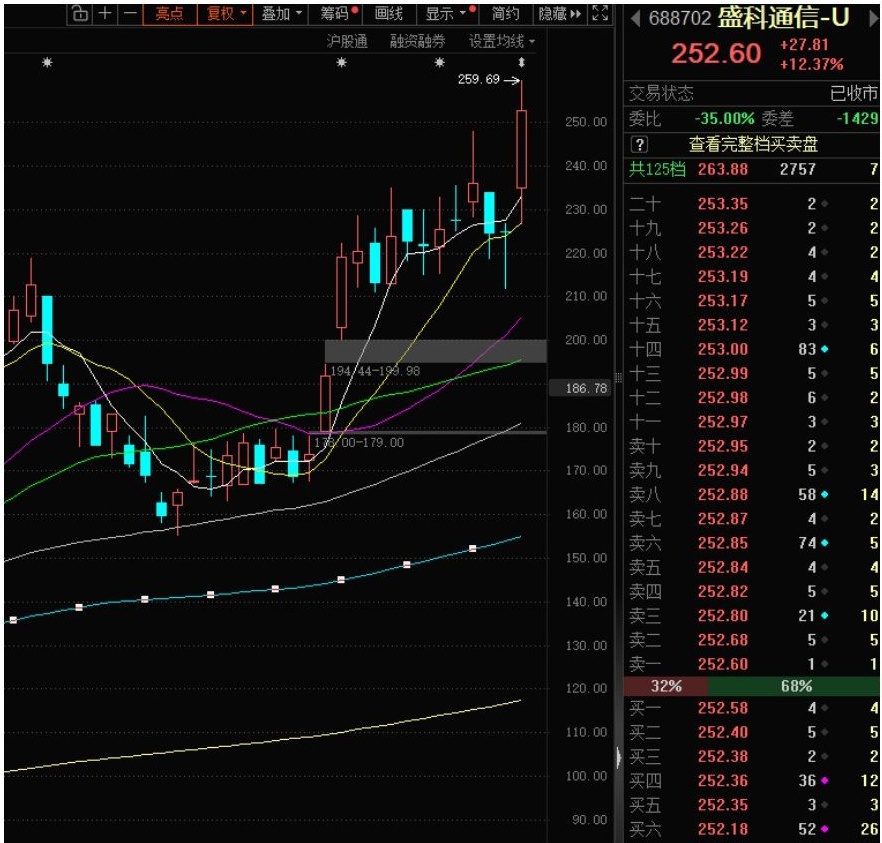Click the magenta diamond on 买四 row
The image size is (882, 843).
(x=825, y=781)
